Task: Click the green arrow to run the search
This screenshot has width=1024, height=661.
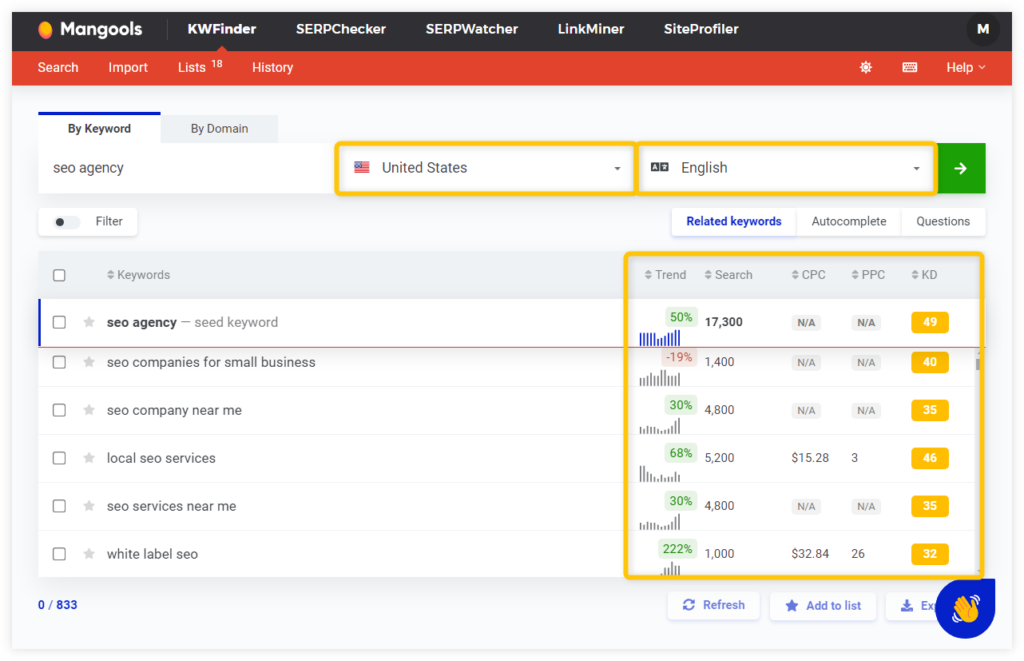Action: tap(961, 167)
